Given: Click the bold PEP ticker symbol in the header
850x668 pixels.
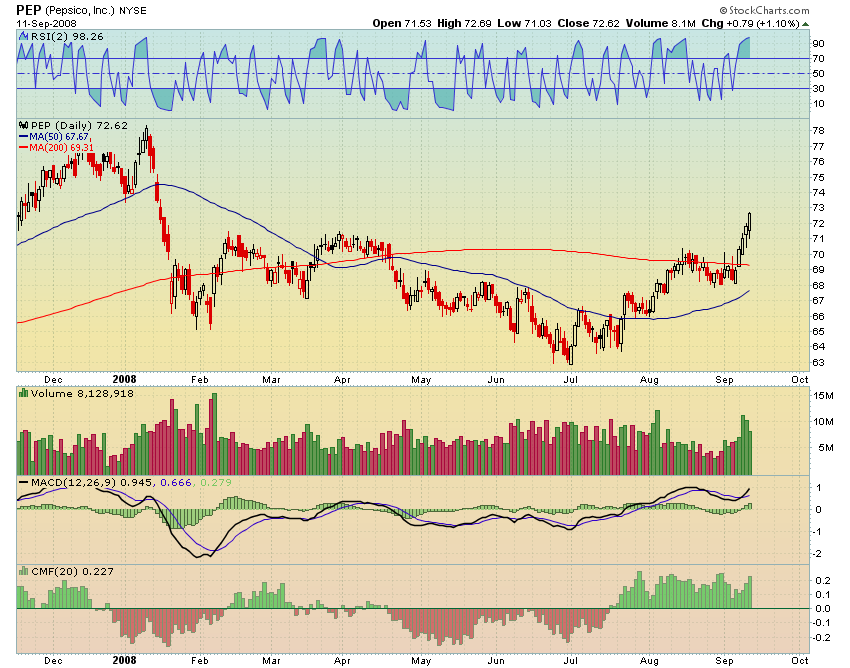Looking at the screenshot, I should pyautogui.click(x=29, y=10).
